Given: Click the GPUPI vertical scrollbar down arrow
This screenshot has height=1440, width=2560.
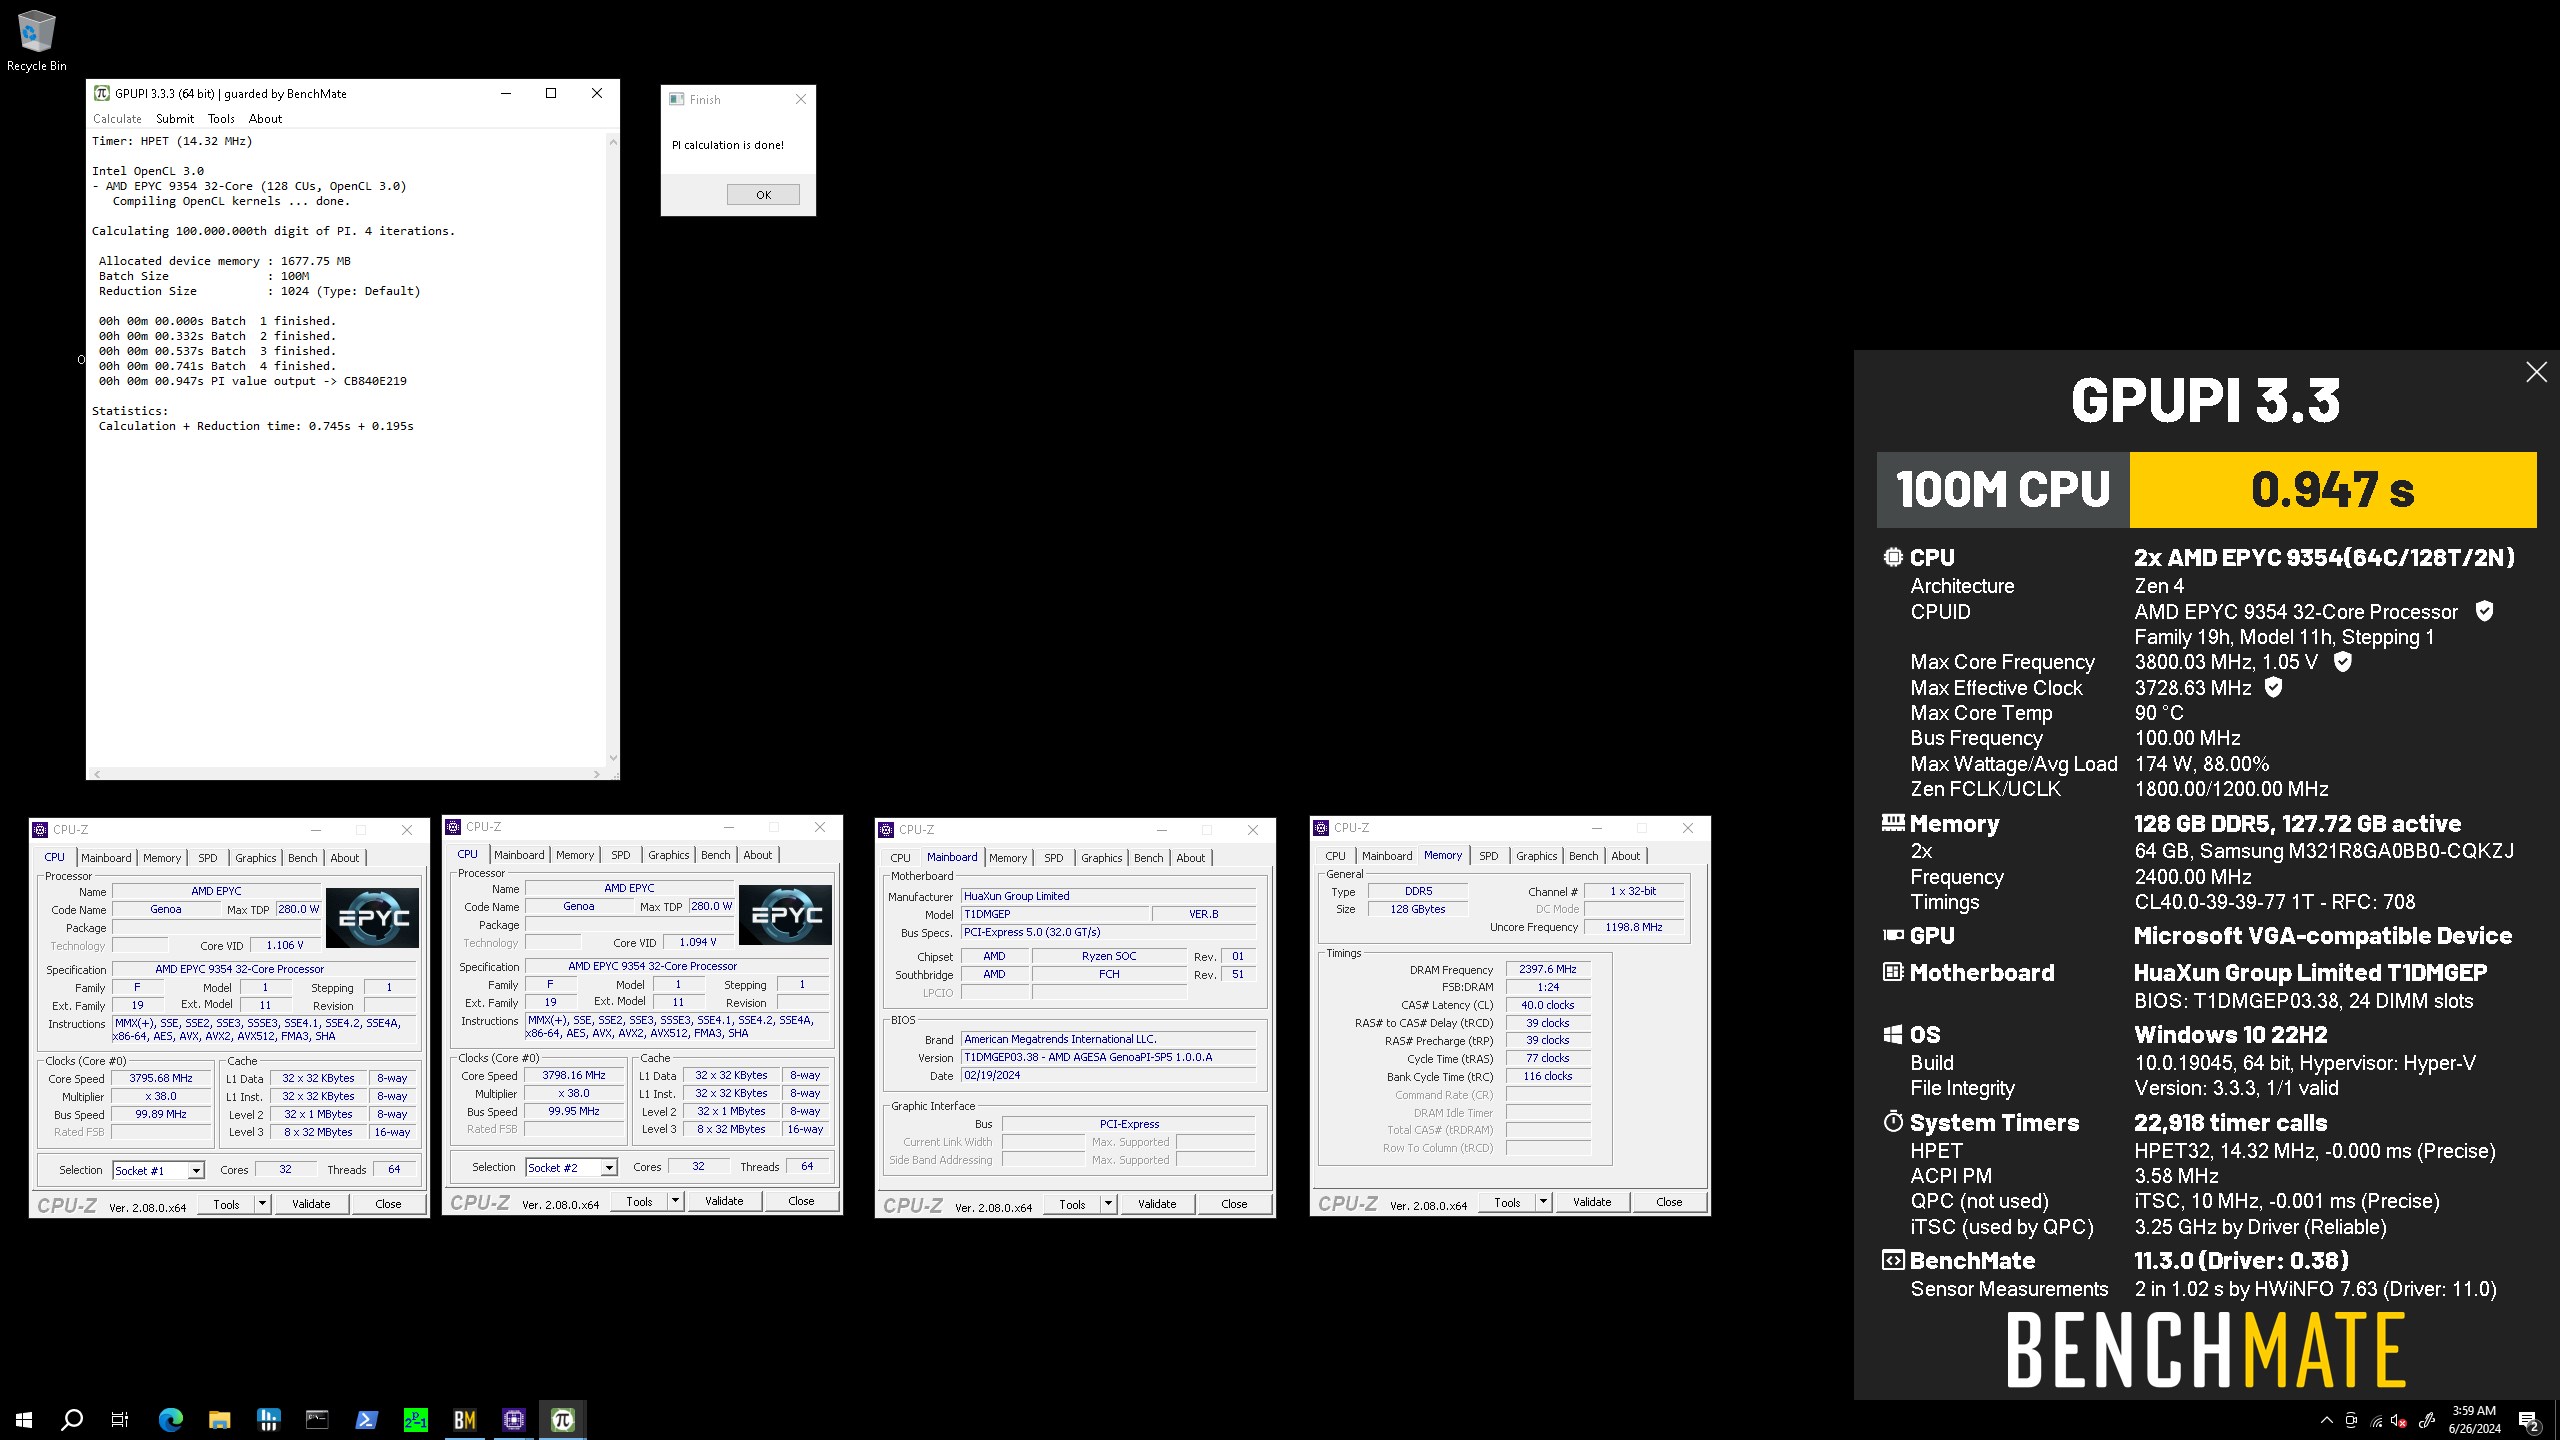Looking at the screenshot, I should coord(613,759).
